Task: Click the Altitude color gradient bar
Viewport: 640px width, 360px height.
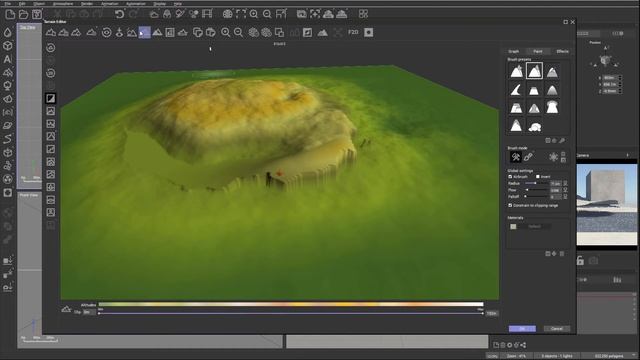Action: [x=291, y=304]
